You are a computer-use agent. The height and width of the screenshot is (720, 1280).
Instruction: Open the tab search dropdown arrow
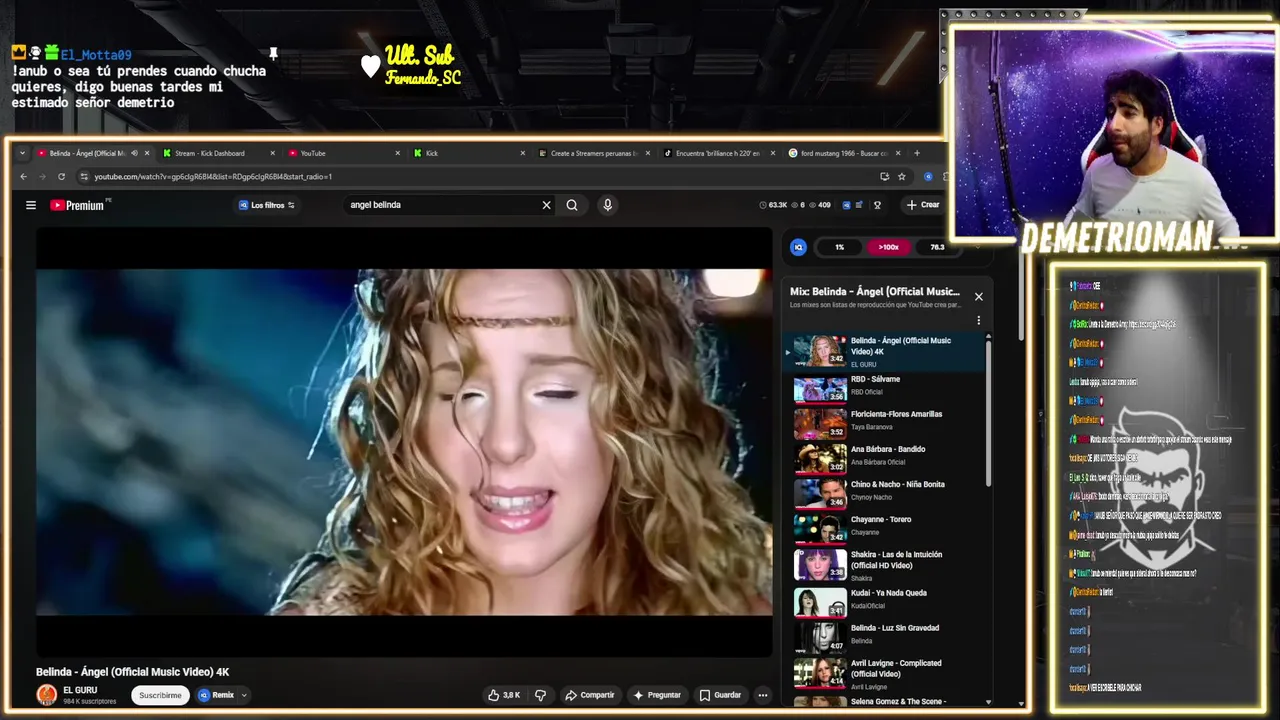pos(22,153)
